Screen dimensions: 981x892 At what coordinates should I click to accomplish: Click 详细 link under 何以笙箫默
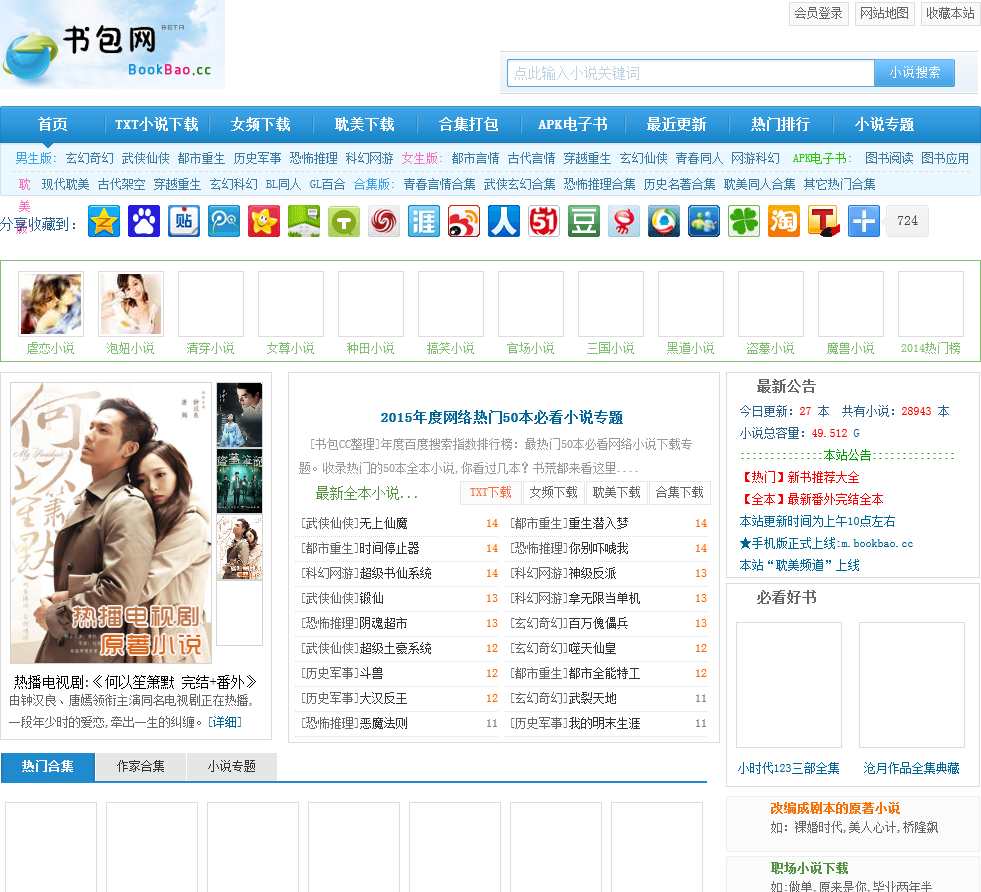pyautogui.click(x=225, y=722)
